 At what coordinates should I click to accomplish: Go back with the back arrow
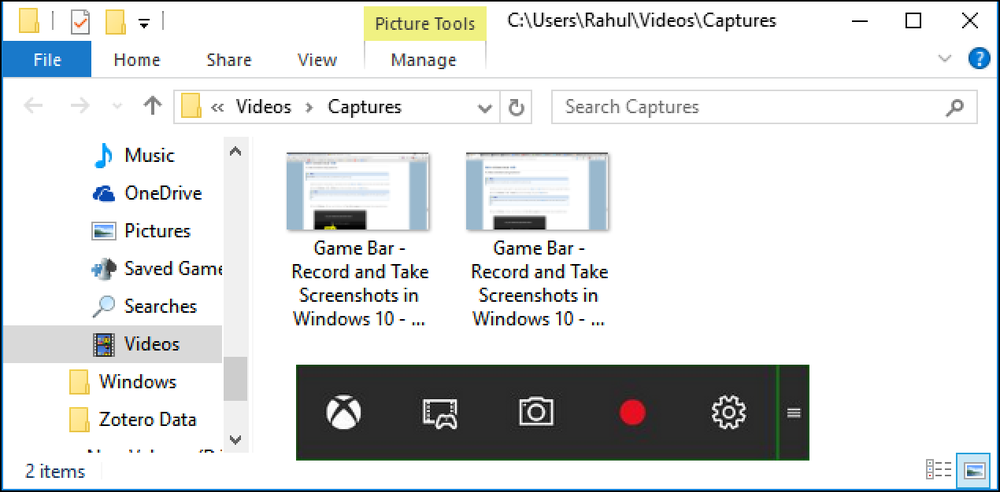(x=33, y=106)
